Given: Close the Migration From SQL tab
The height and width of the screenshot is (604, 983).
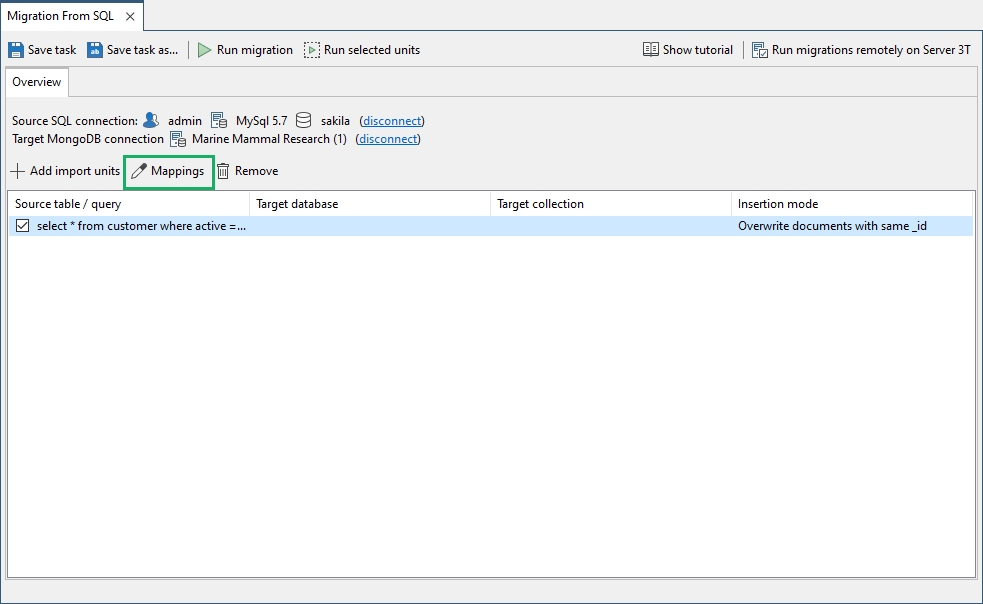Looking at the screenshot, I should pyautogui.click(x=130, y=16).
